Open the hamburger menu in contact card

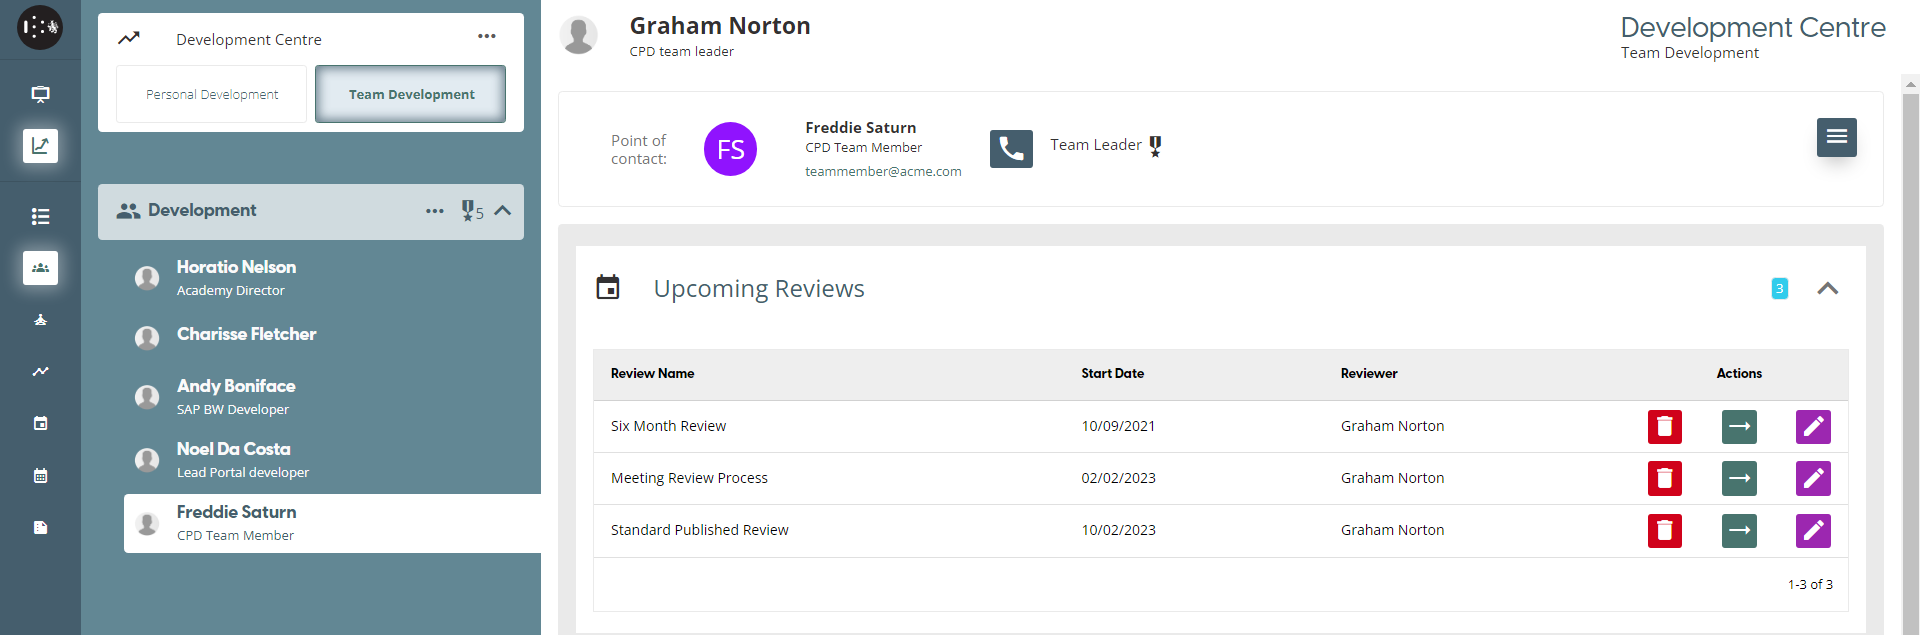pos(1836,137)
